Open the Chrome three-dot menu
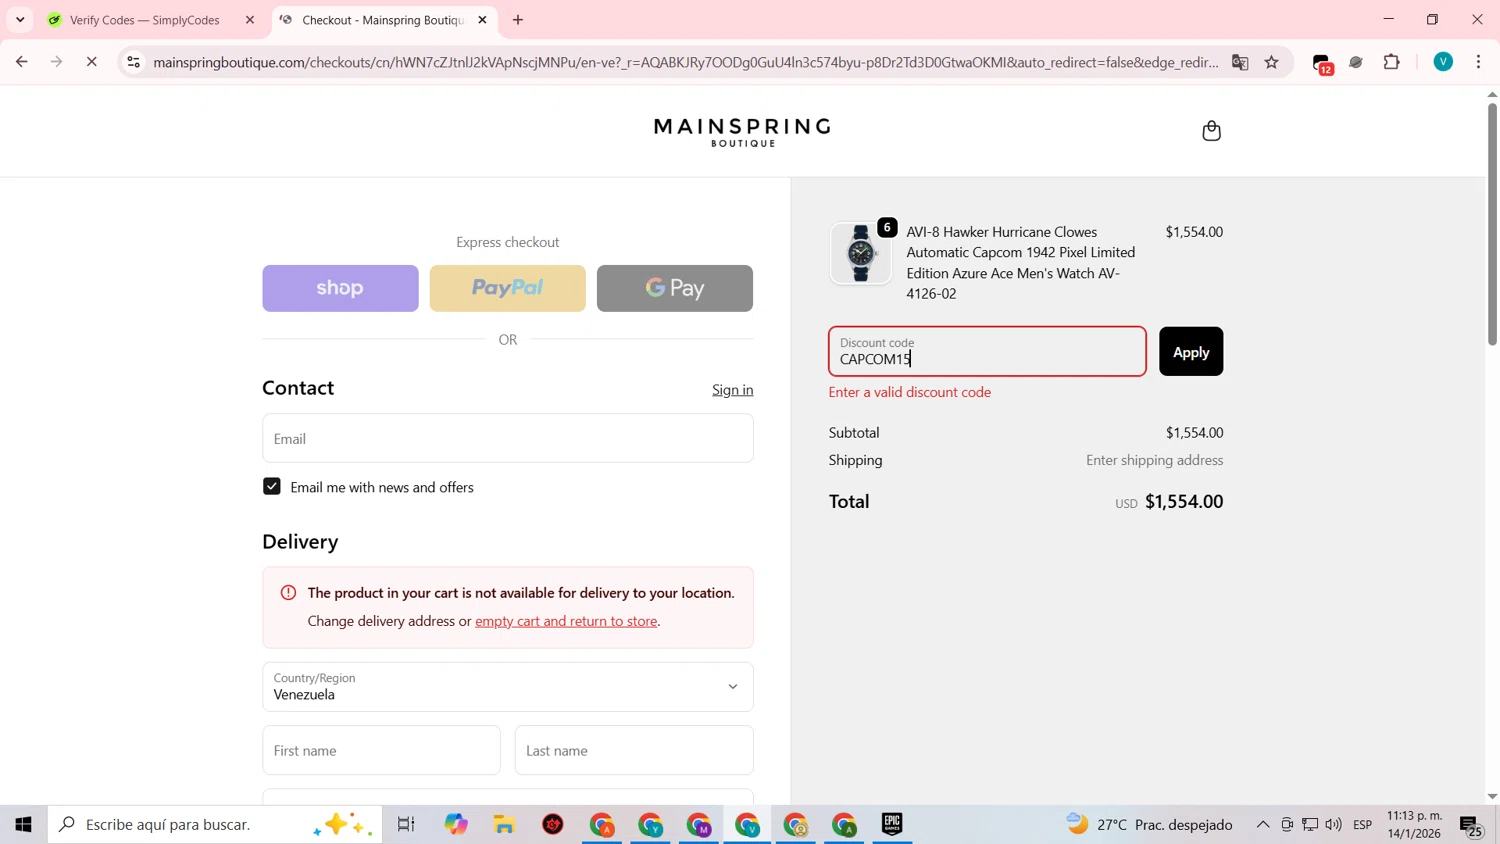This screenshot has height=844, width=1500. tap(1478, 62)
